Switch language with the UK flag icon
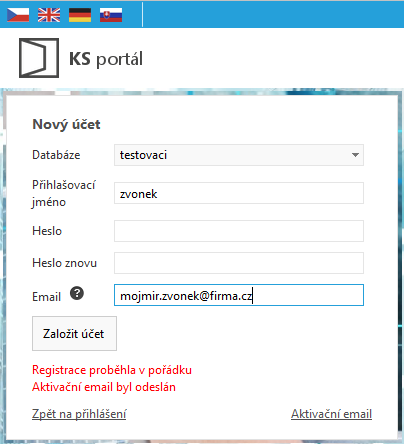Image resolution: width=404 pixels, height=444 pixels. coord(49,15)
